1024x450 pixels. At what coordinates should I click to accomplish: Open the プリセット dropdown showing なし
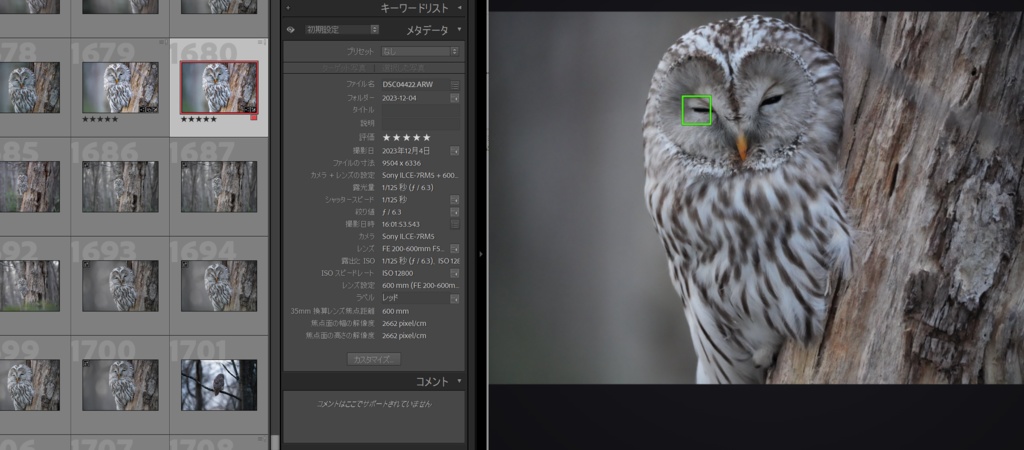click(420, 51)
